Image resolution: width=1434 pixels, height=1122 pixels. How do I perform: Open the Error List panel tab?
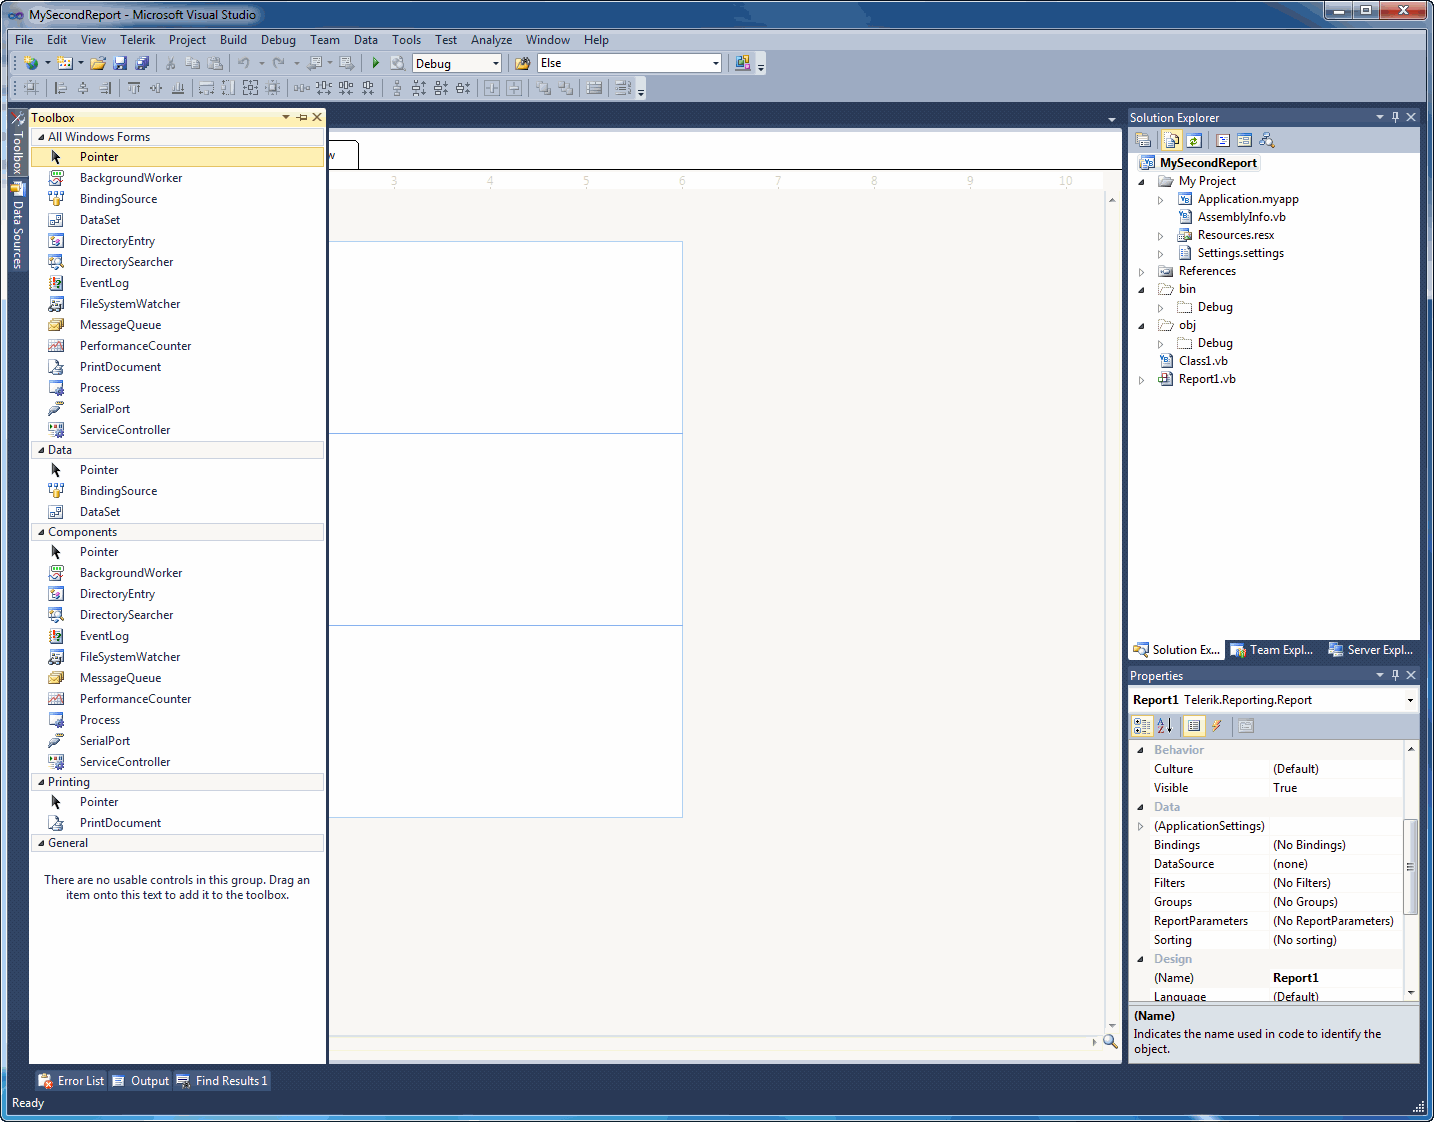click(71, 1081)
